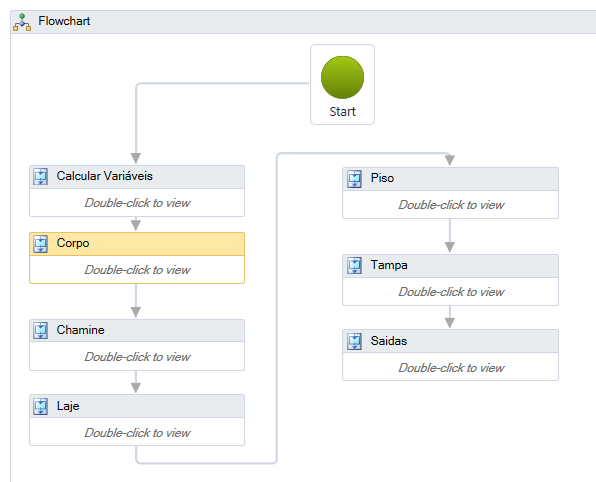Click the Chamine activity title
596x482 pixels.
point(80,330)
